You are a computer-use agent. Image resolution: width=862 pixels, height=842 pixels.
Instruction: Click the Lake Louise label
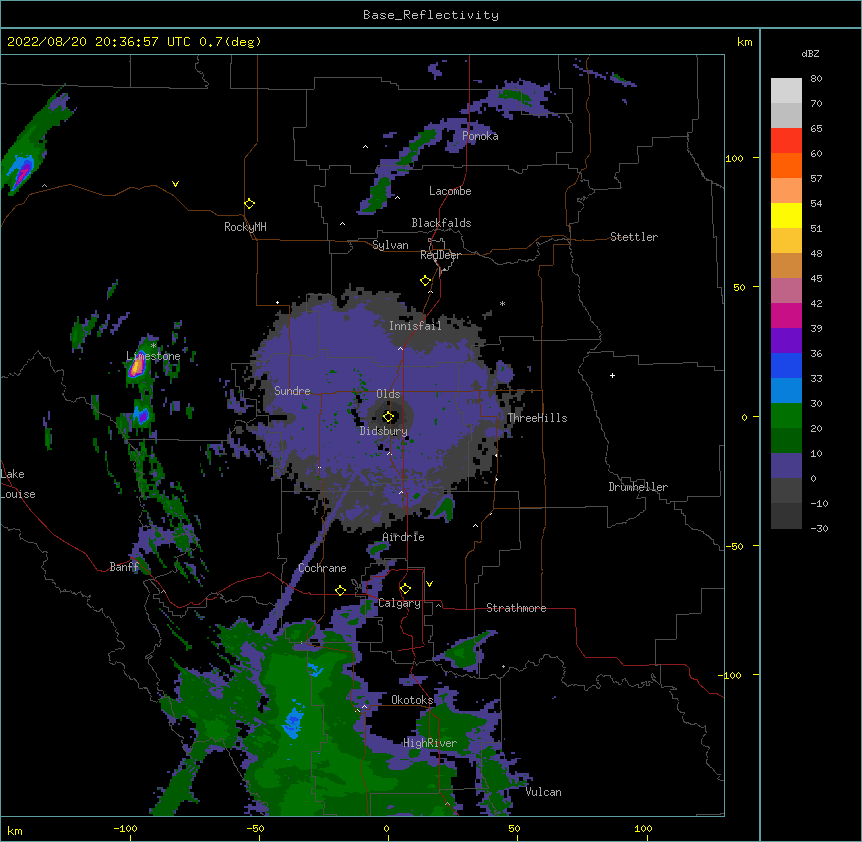(18, 484)
